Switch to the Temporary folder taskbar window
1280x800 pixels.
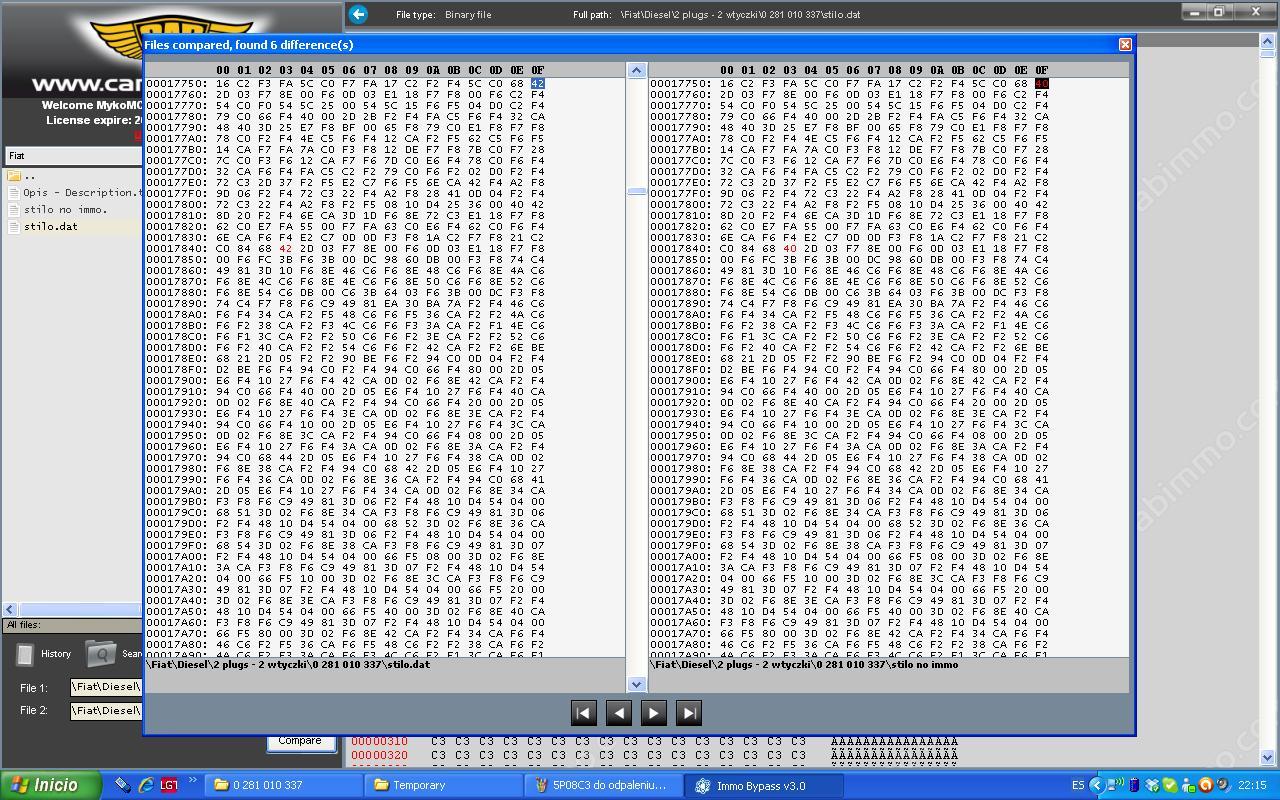(x=442, y=785)
